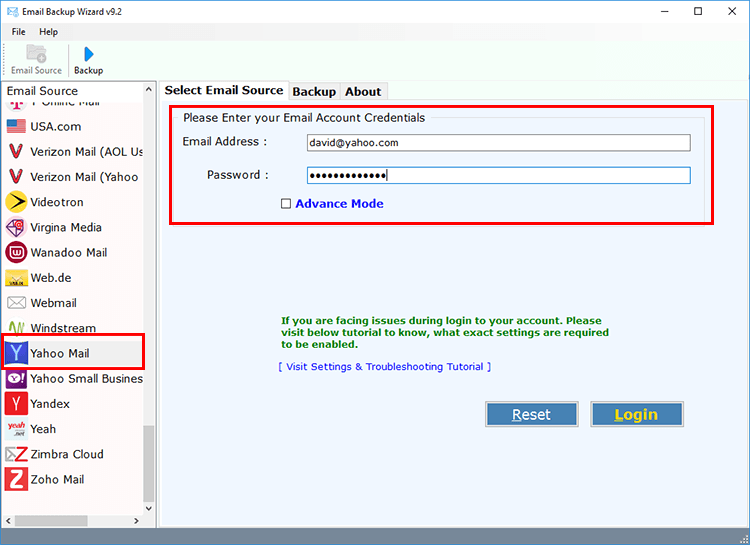Click the Advance Mode label link

[x=339, y=204]
